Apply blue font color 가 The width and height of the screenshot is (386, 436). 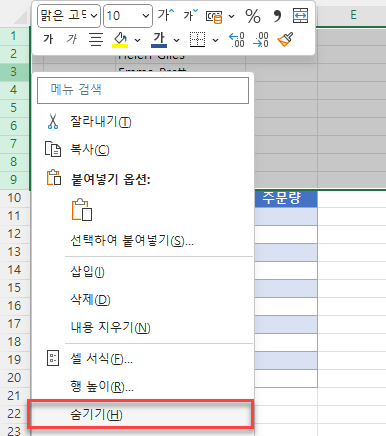159,40
